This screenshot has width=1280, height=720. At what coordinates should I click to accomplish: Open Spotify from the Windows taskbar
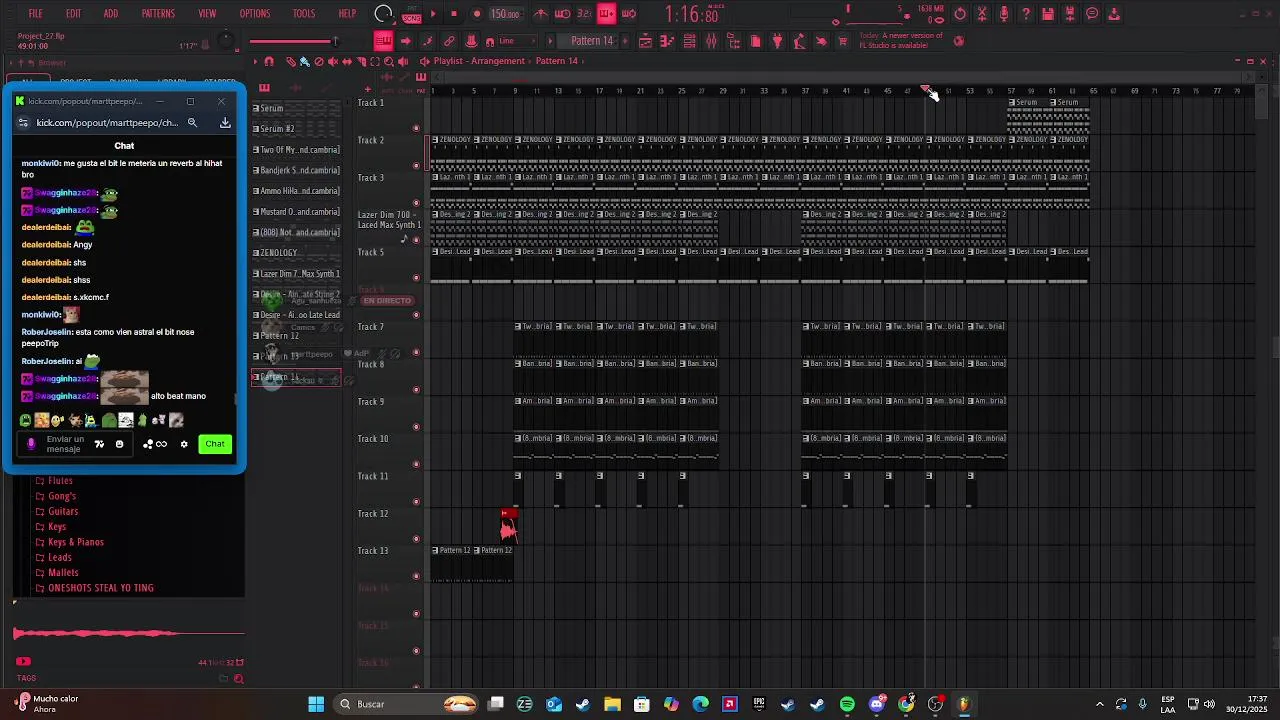pos(847,704)
